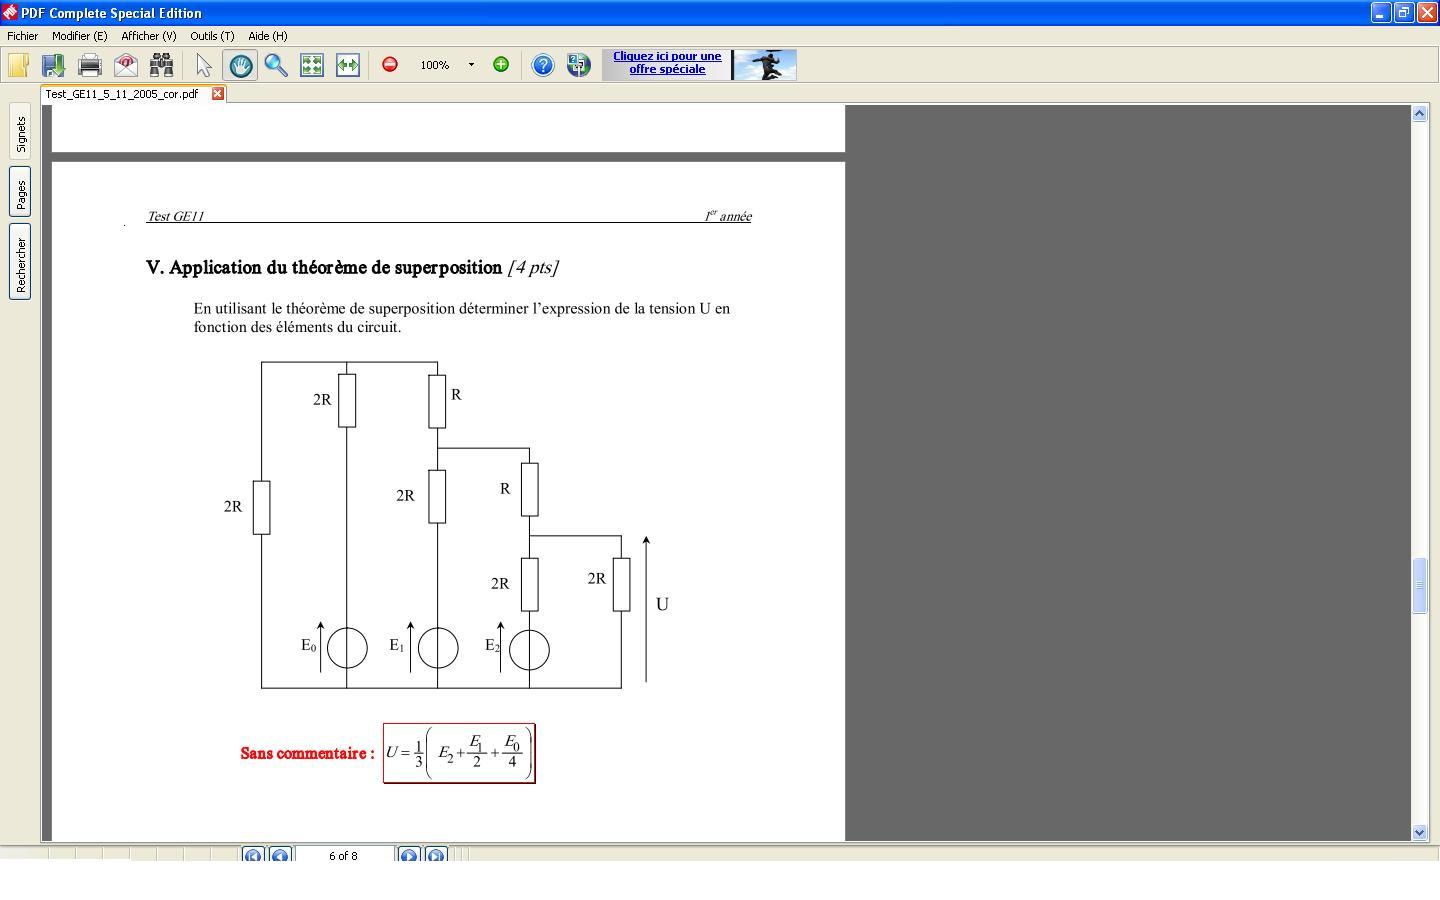Open the Outils (T) menu
Image resolution: width=1440 pixels, height=900 pixels.
212,36
